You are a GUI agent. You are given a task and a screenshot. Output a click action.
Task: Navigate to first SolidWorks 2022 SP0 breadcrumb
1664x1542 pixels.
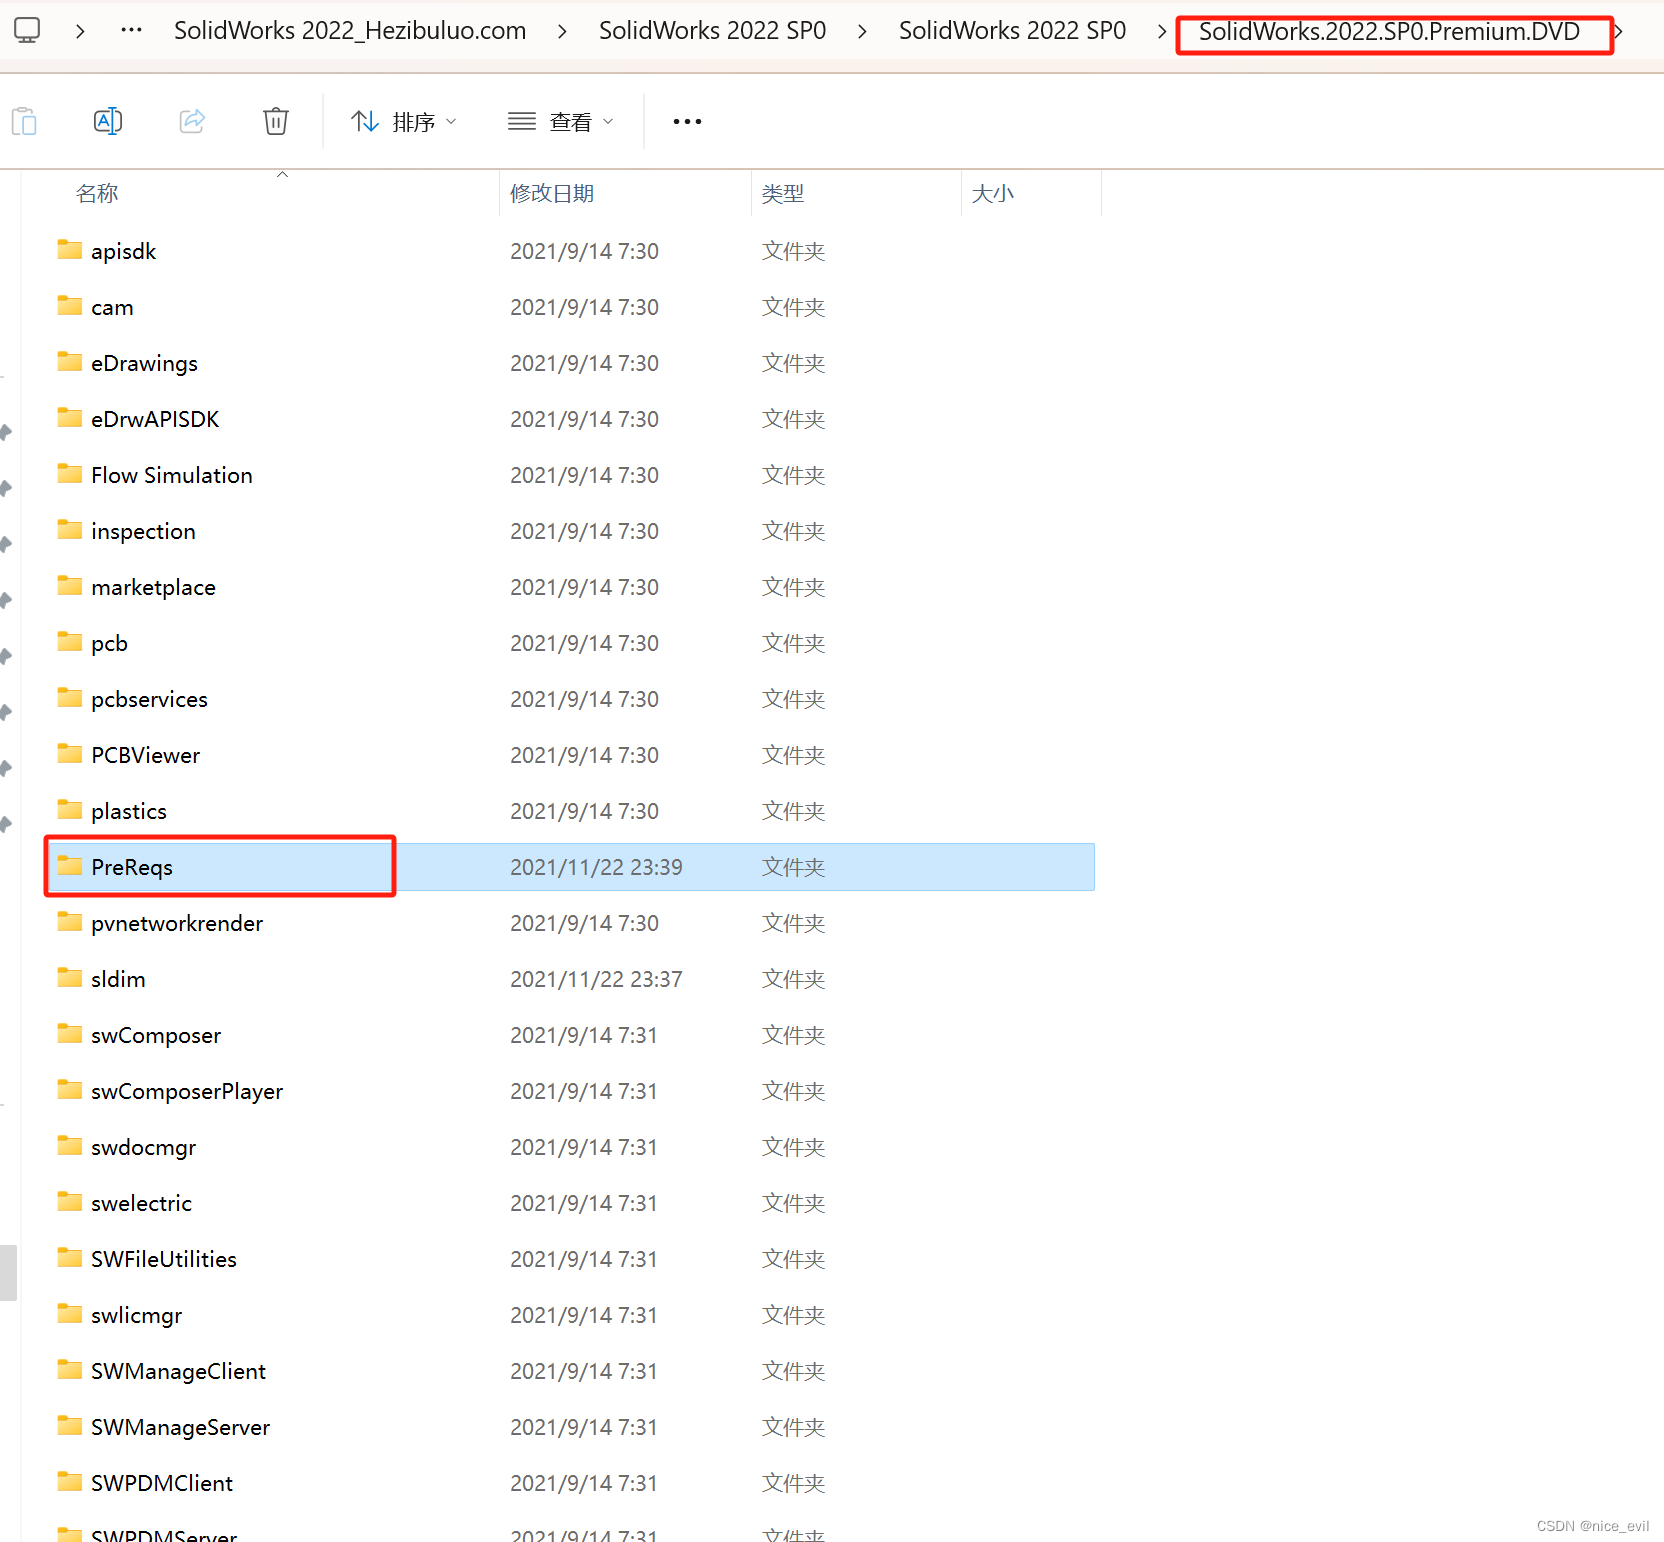pos(713,31)
